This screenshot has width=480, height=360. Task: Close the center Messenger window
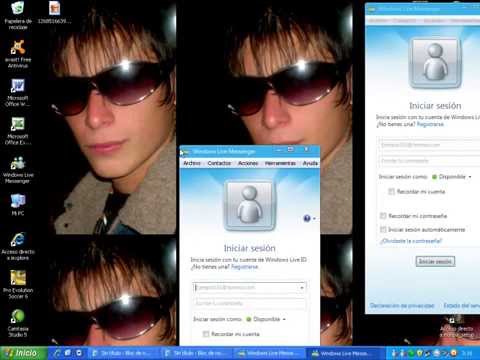click(x=306, y=149)
